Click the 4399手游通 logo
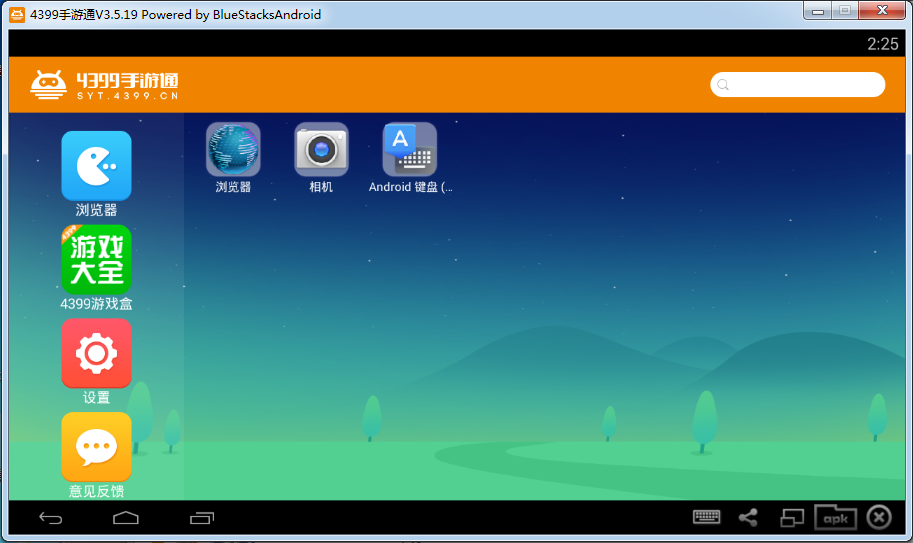Screen dimensions: 913x543 pos(104,85)
